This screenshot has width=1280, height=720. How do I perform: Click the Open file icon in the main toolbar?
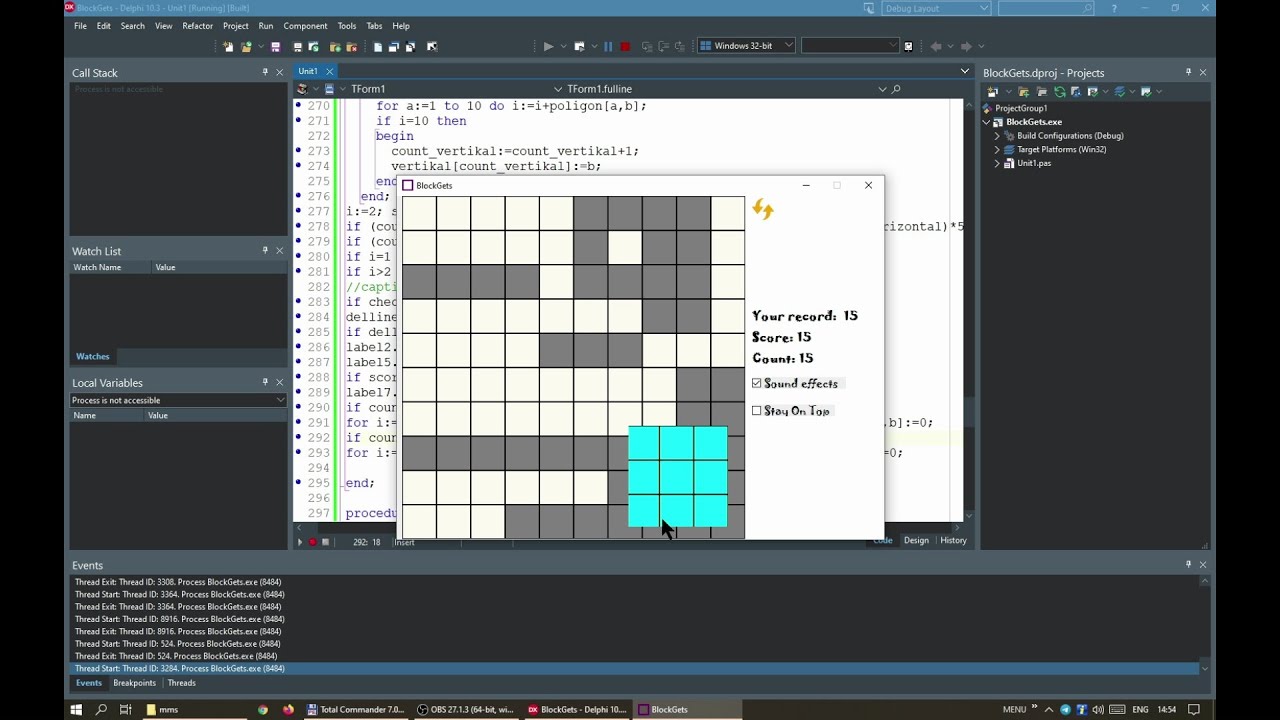(x=247, y=46)
